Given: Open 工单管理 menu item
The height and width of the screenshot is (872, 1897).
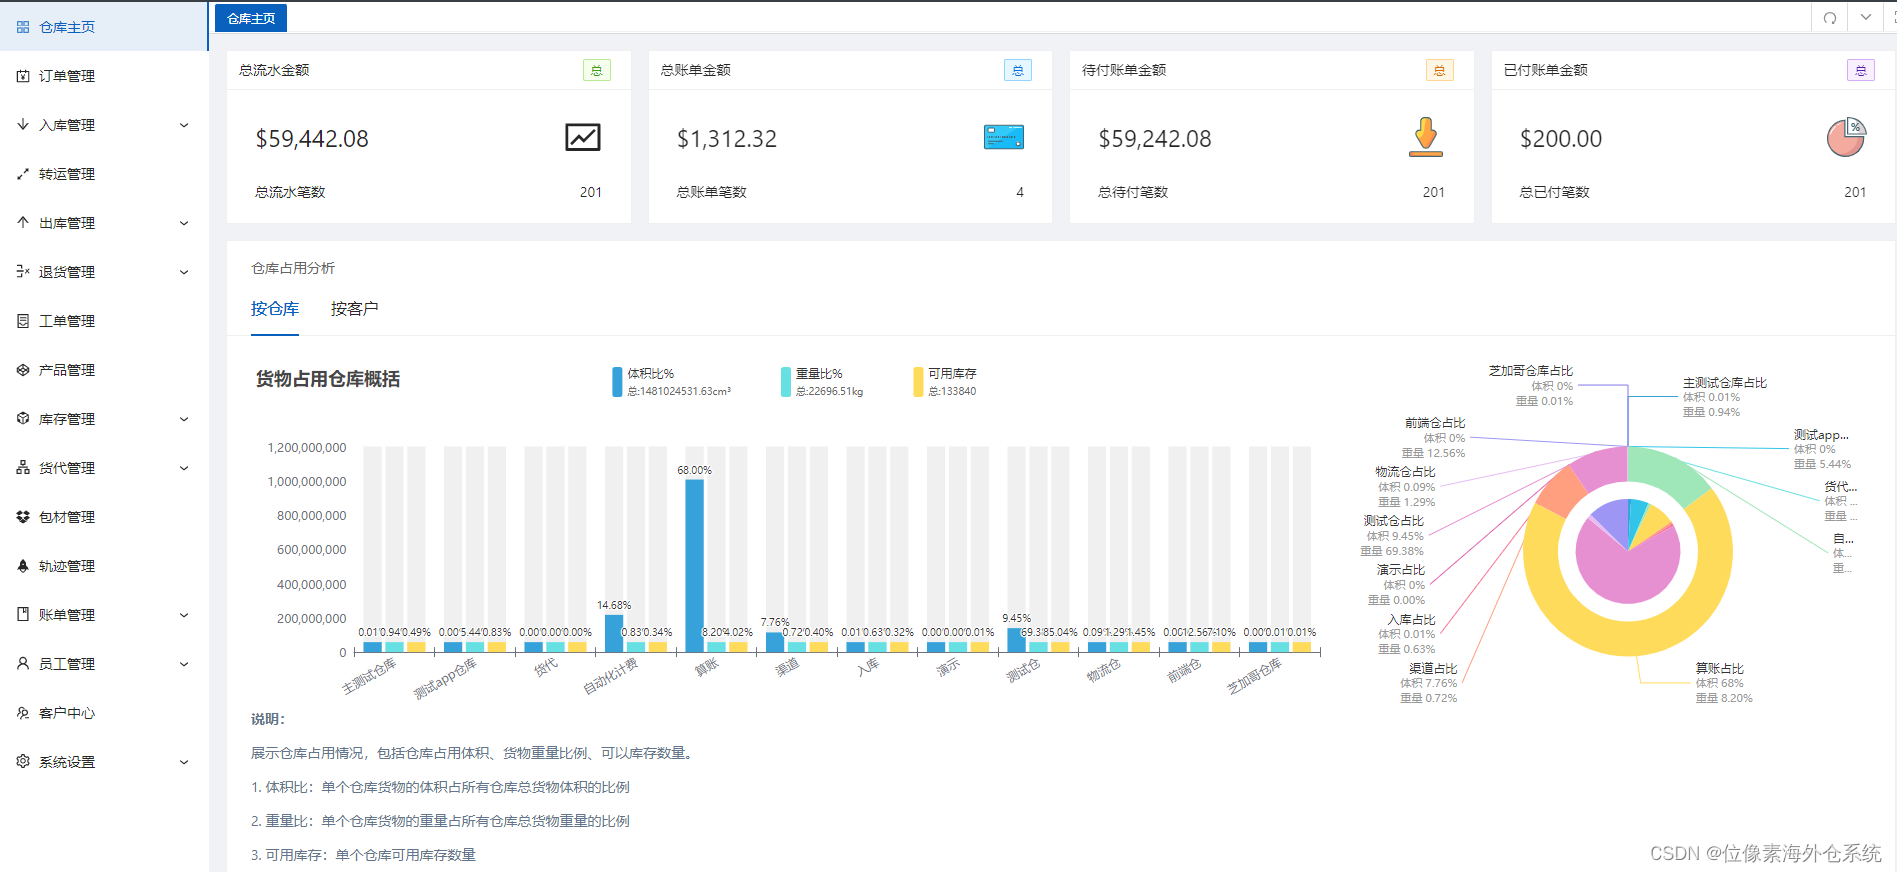Looking at the screenshot, I should point(104,321).
